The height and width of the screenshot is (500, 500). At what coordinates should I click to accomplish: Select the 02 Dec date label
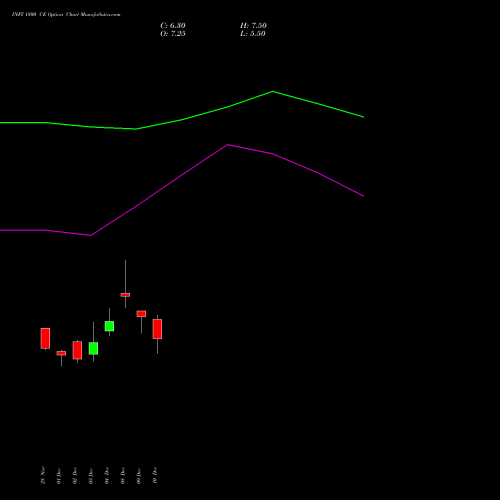click(75, 476)
